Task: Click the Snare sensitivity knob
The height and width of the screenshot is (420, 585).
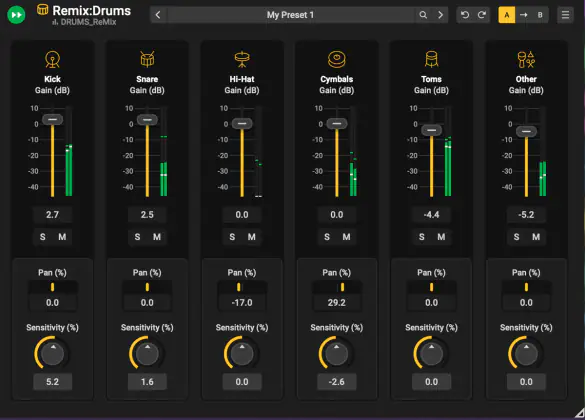Action: point(147,354)
